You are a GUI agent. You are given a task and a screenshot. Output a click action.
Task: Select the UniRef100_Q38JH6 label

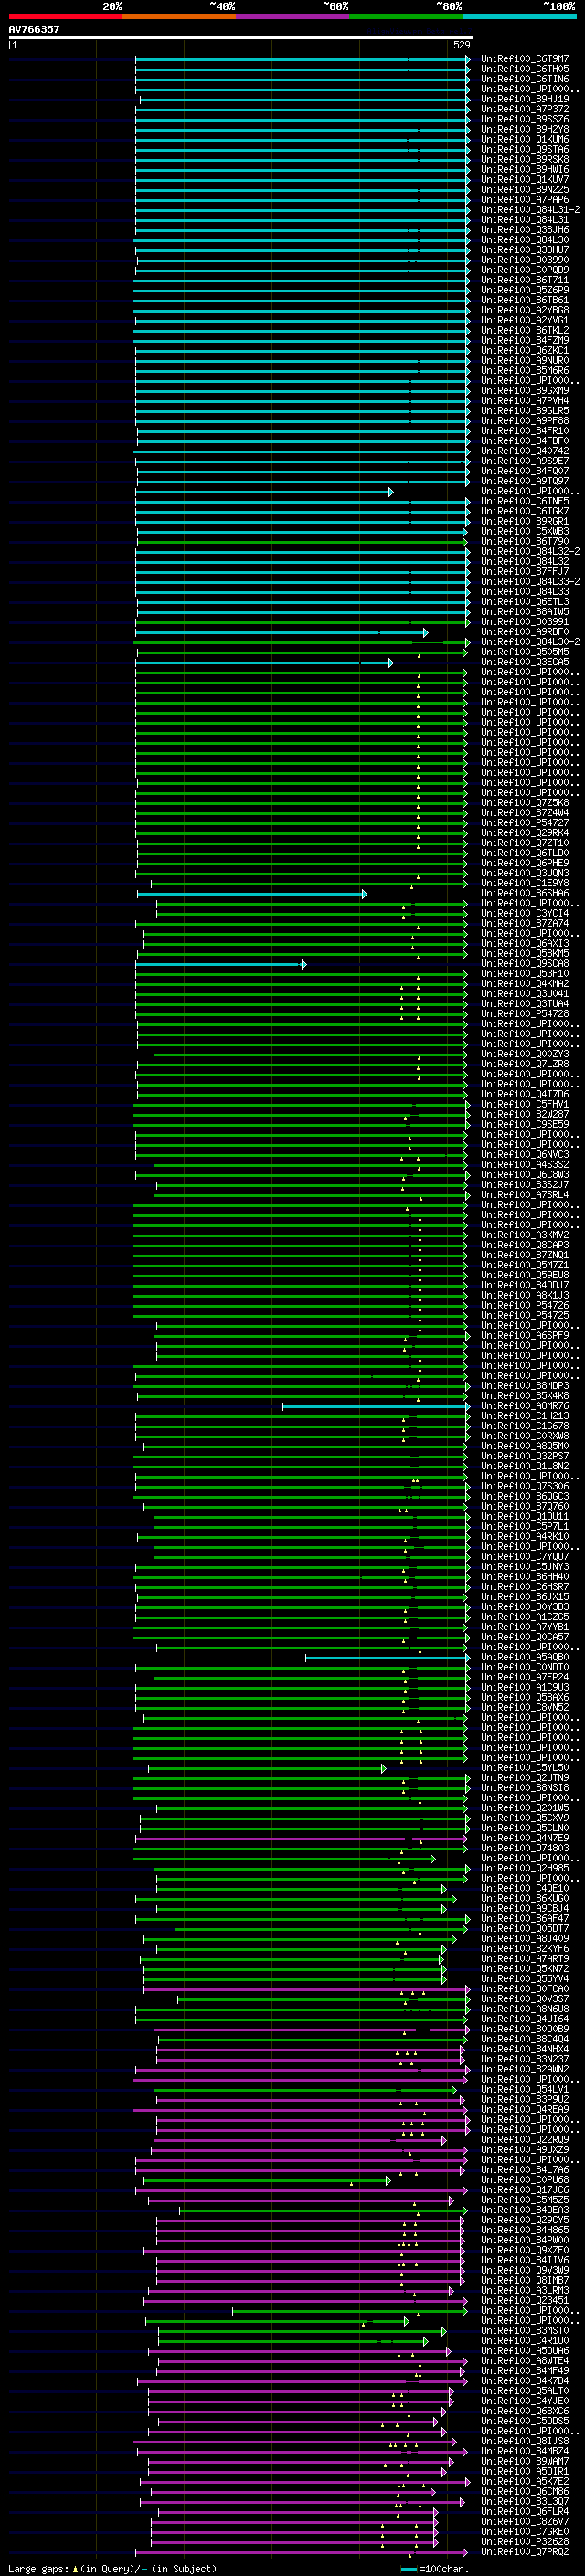[524, 230]
